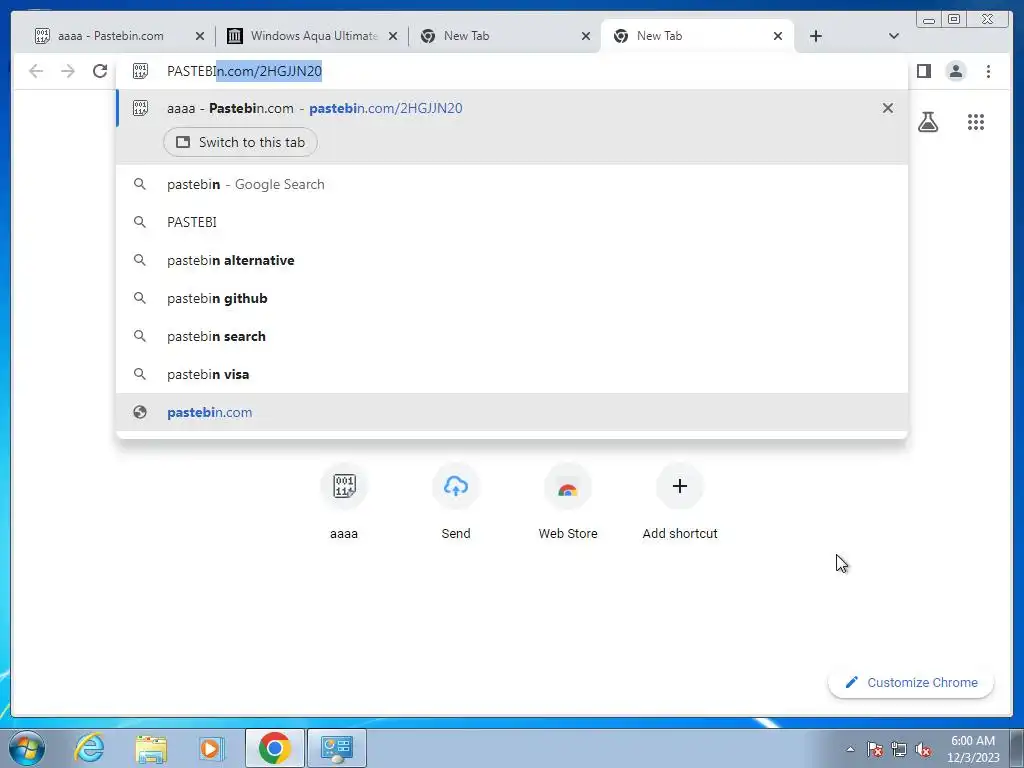
Task: Open a new tab with plus button
Action: pos(816,36)
